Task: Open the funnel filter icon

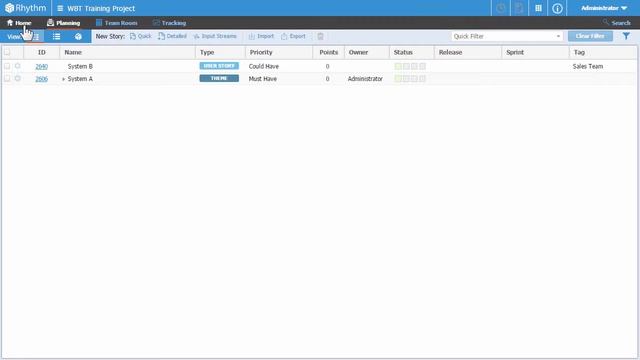Action: point(626,36)
